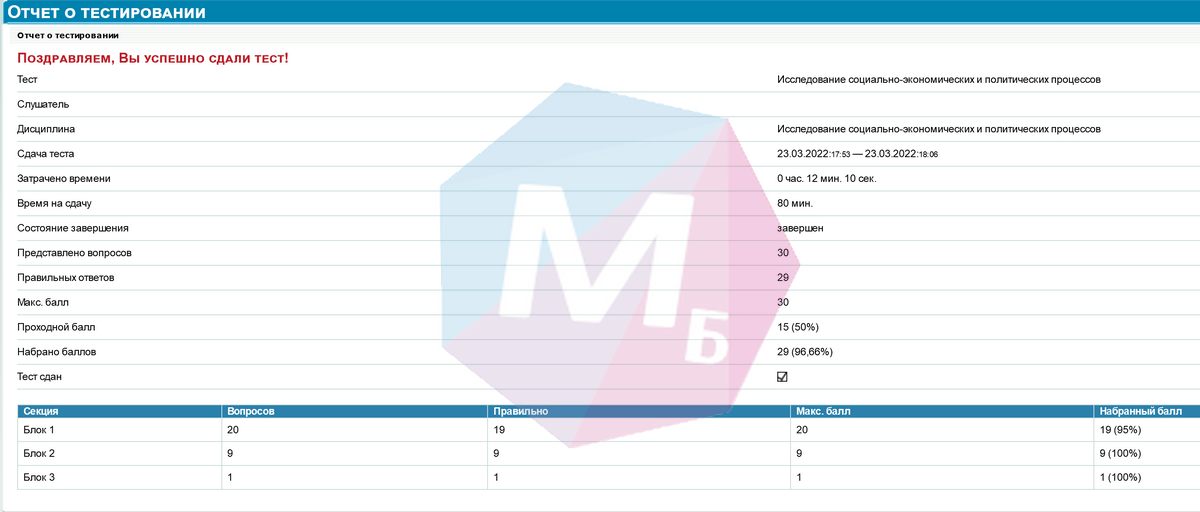Click the '0 час. 12 мин. 10 сек.' value

tap(827, 179)
